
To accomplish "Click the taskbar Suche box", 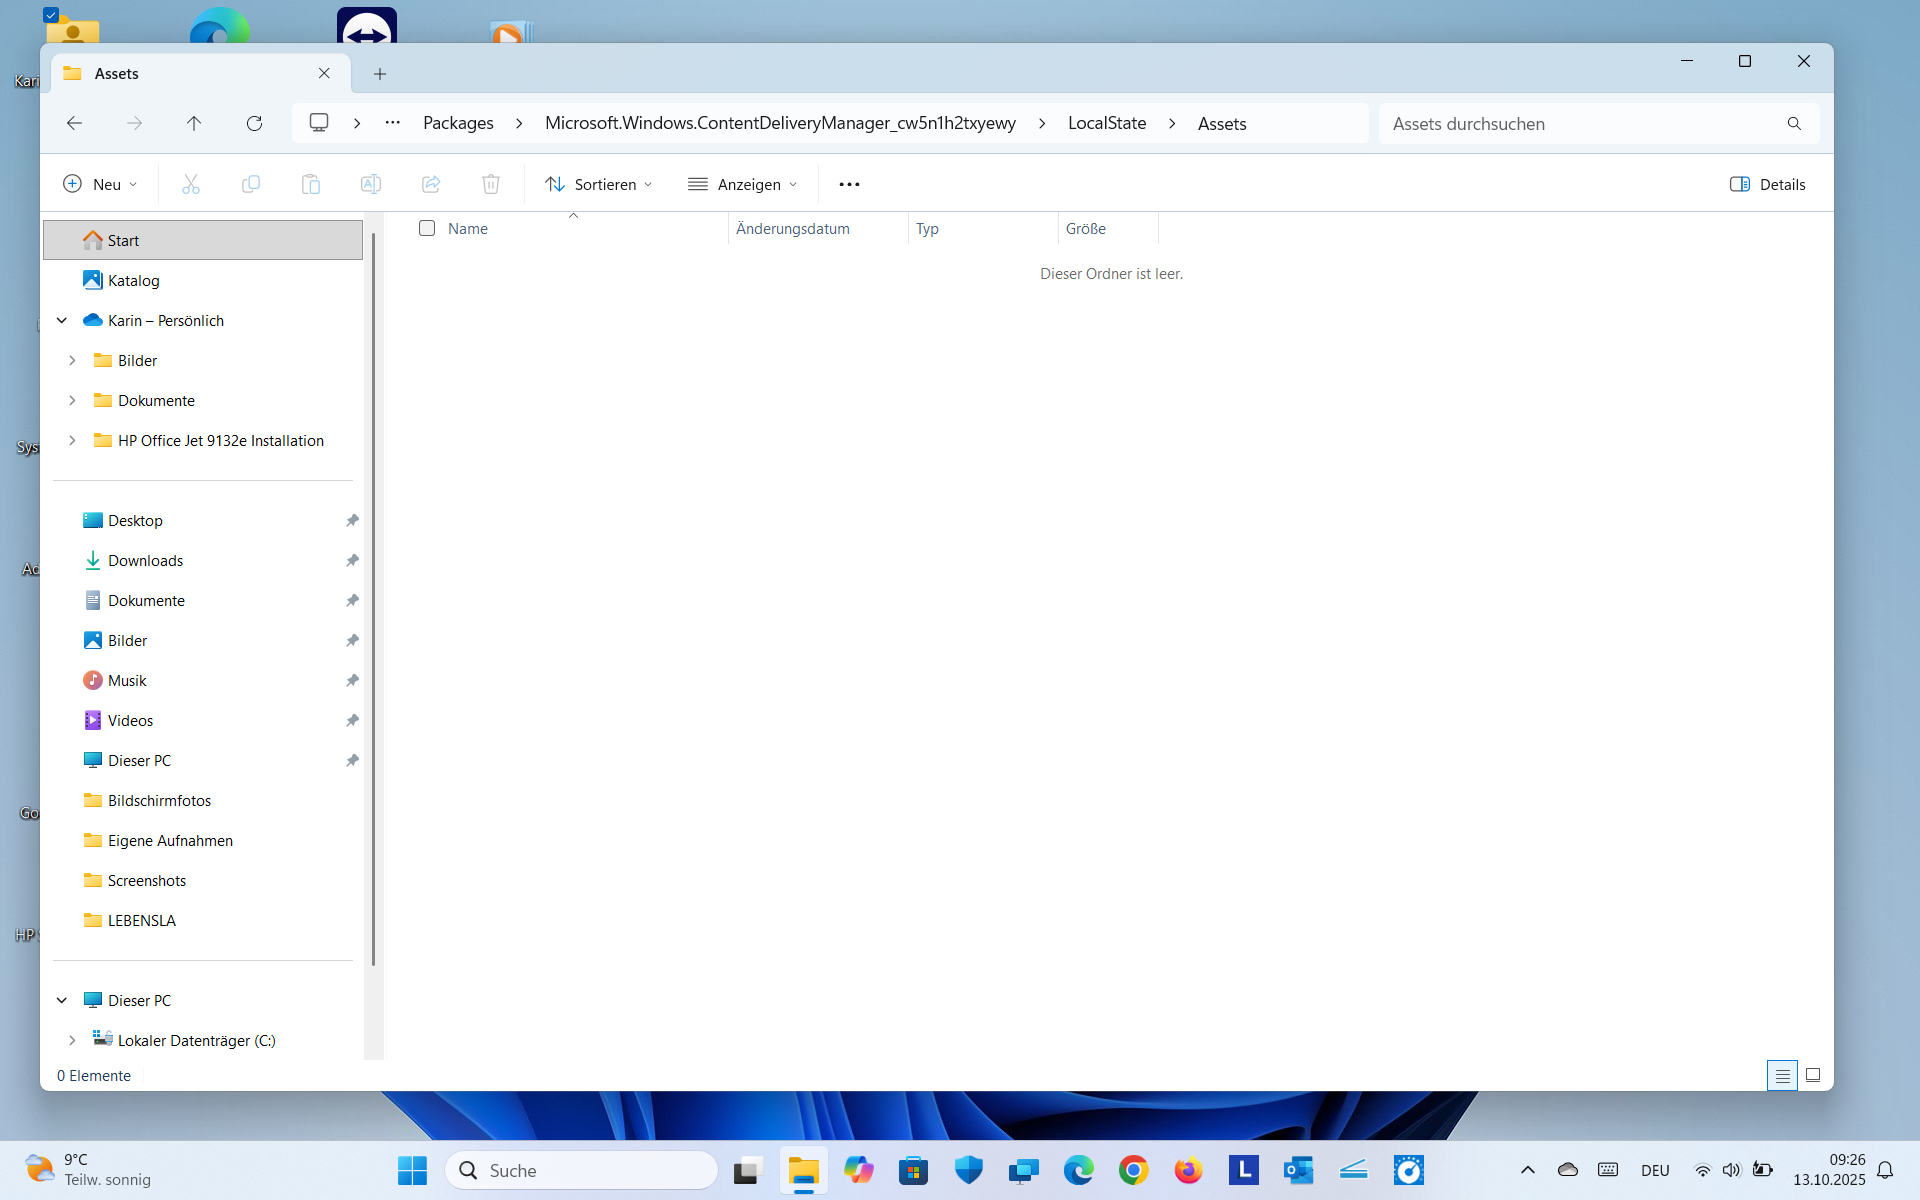I will tap(581, 1170).
